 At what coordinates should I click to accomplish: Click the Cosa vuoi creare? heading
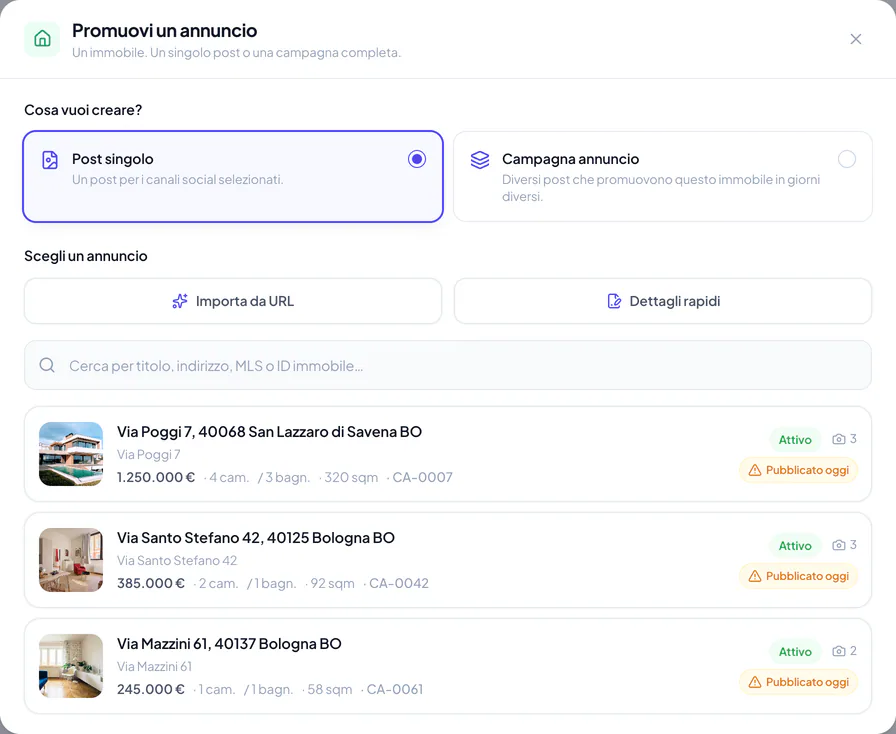83,110
